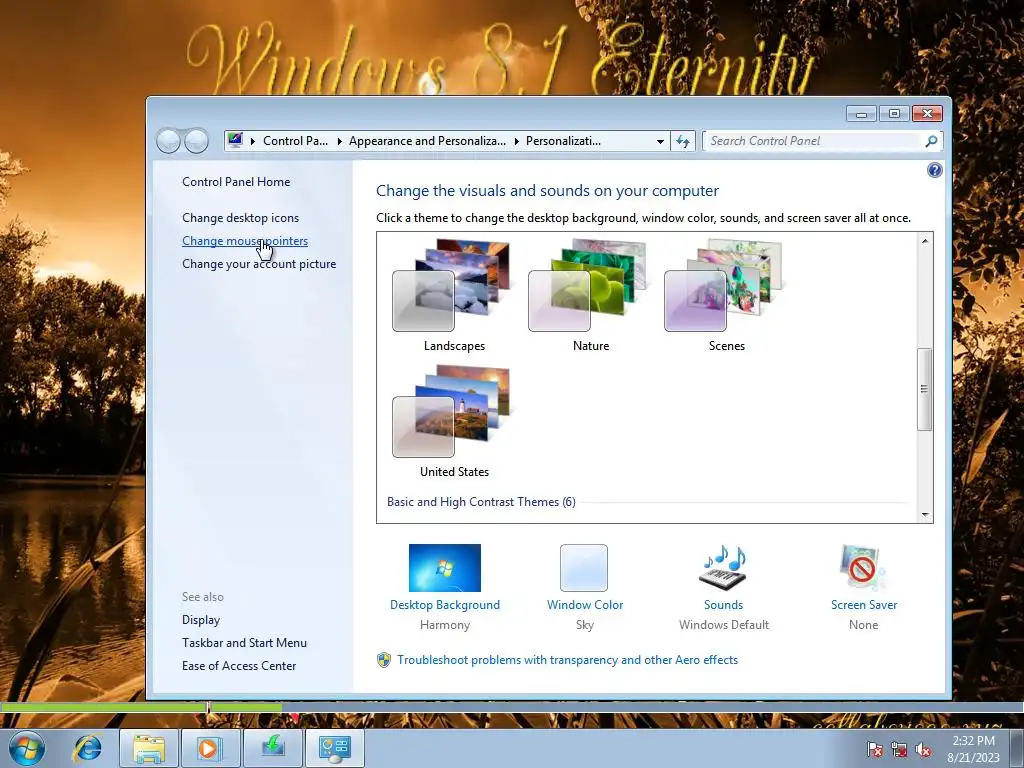Maximize the Personalization window
1024x768 pixels.
click(894, 114)
